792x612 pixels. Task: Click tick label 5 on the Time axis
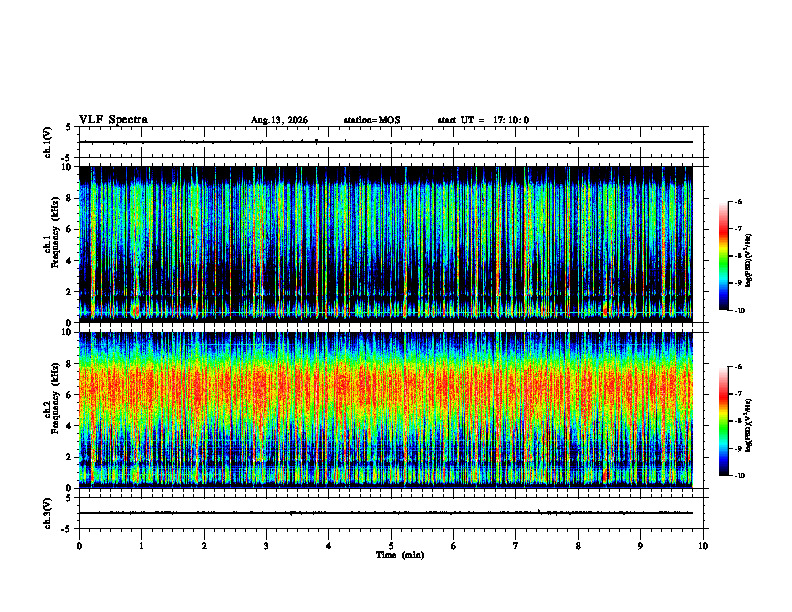point(391,546)
